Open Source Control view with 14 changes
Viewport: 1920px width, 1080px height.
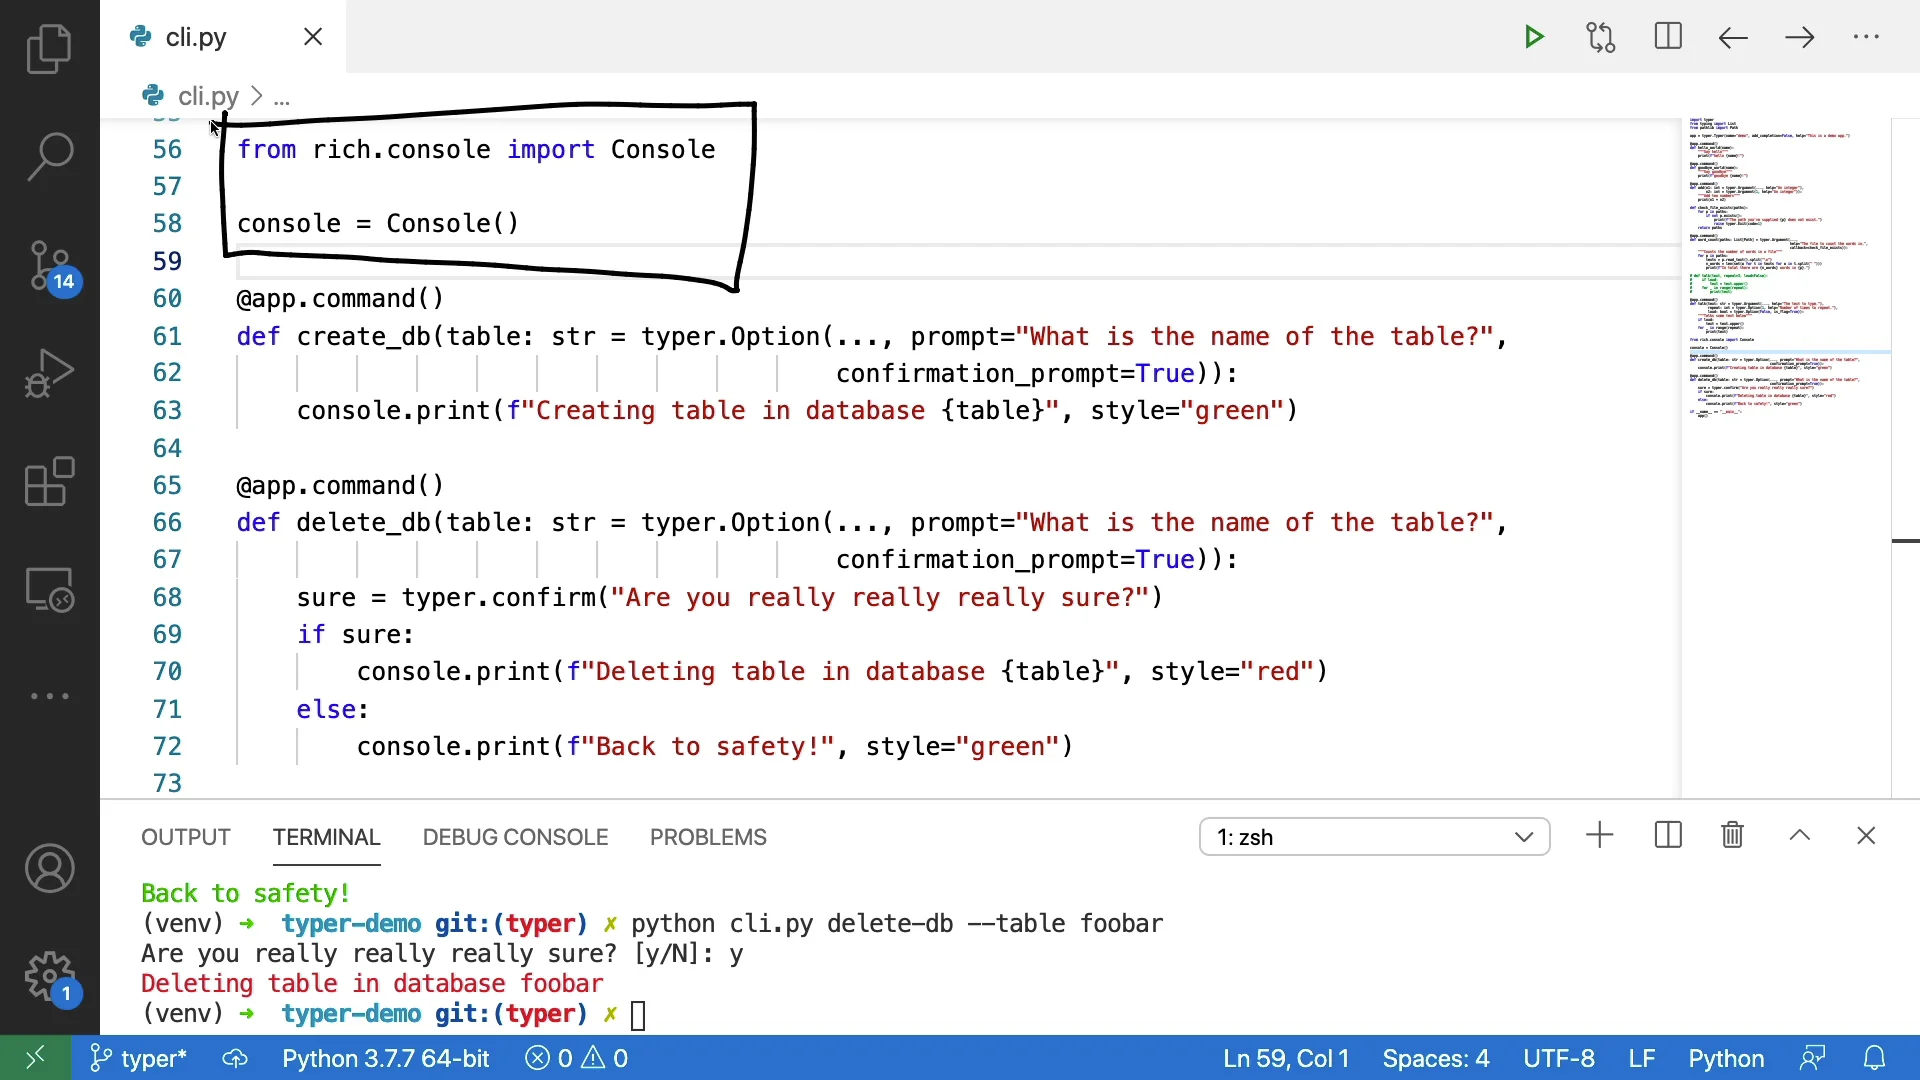click(49, 266)
